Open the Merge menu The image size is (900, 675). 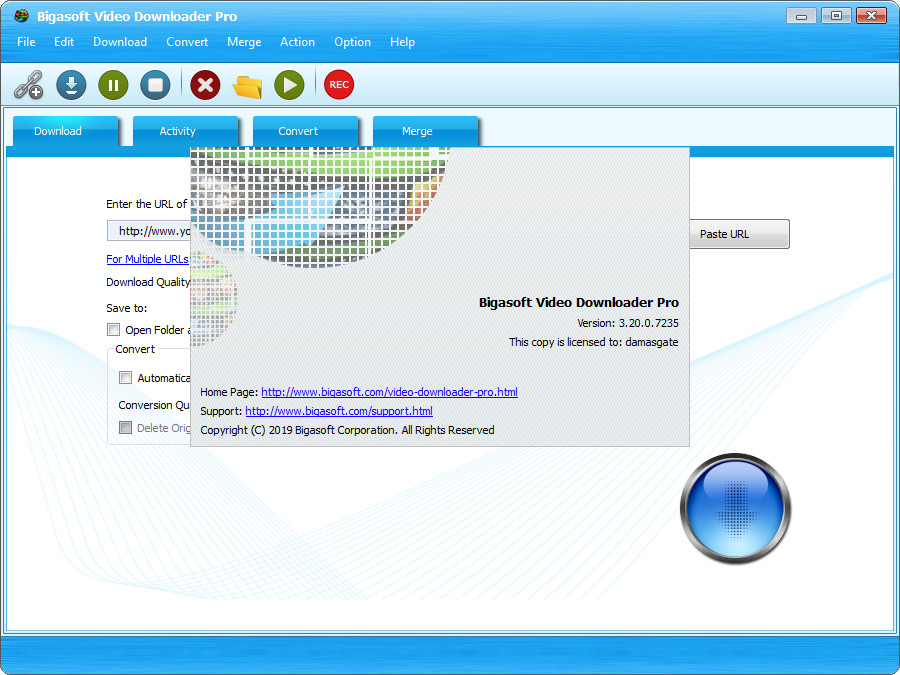point(244,42)
